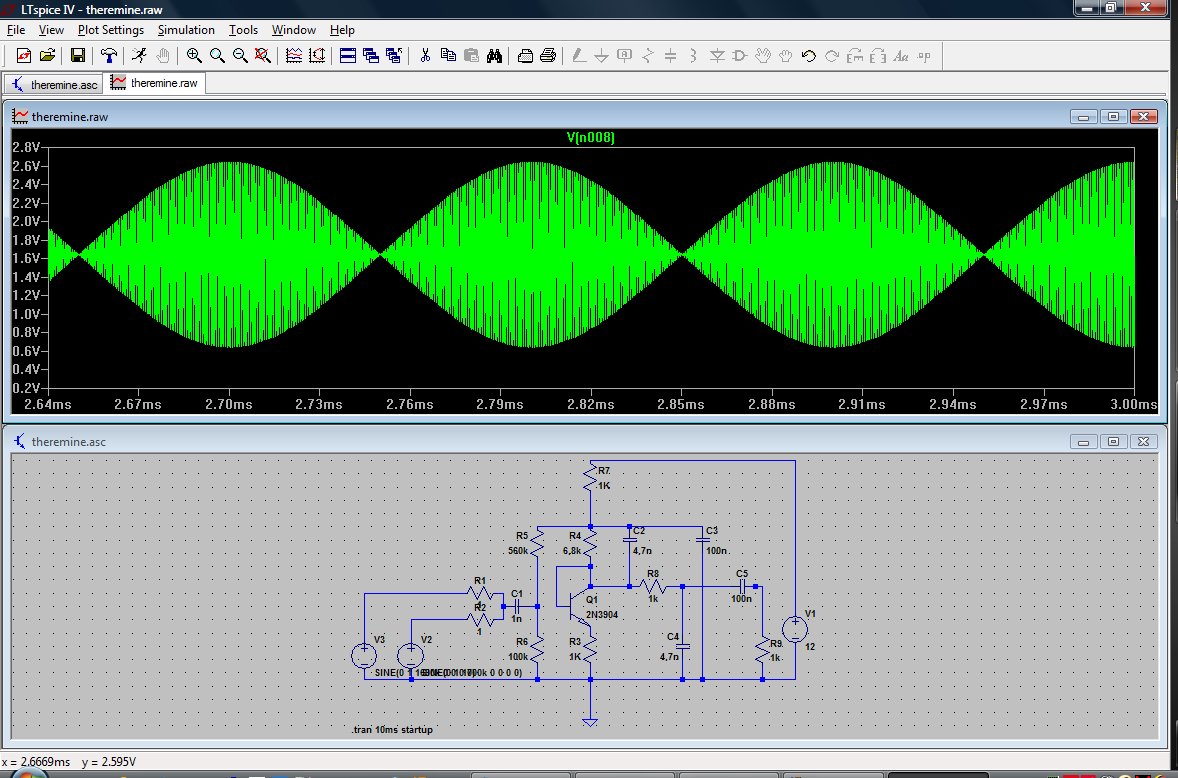Open Control Panel hammer icon
The height and width of the screenshot is (778, 1178).
click(108, 56)
